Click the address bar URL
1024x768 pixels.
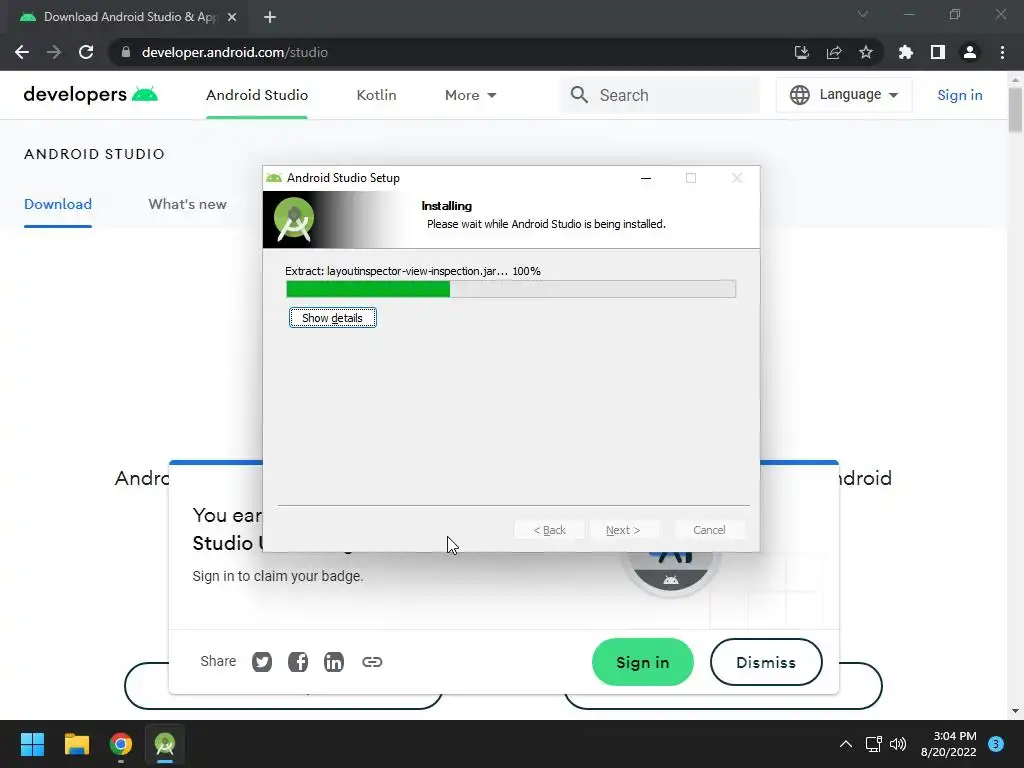tap(235, 52)
